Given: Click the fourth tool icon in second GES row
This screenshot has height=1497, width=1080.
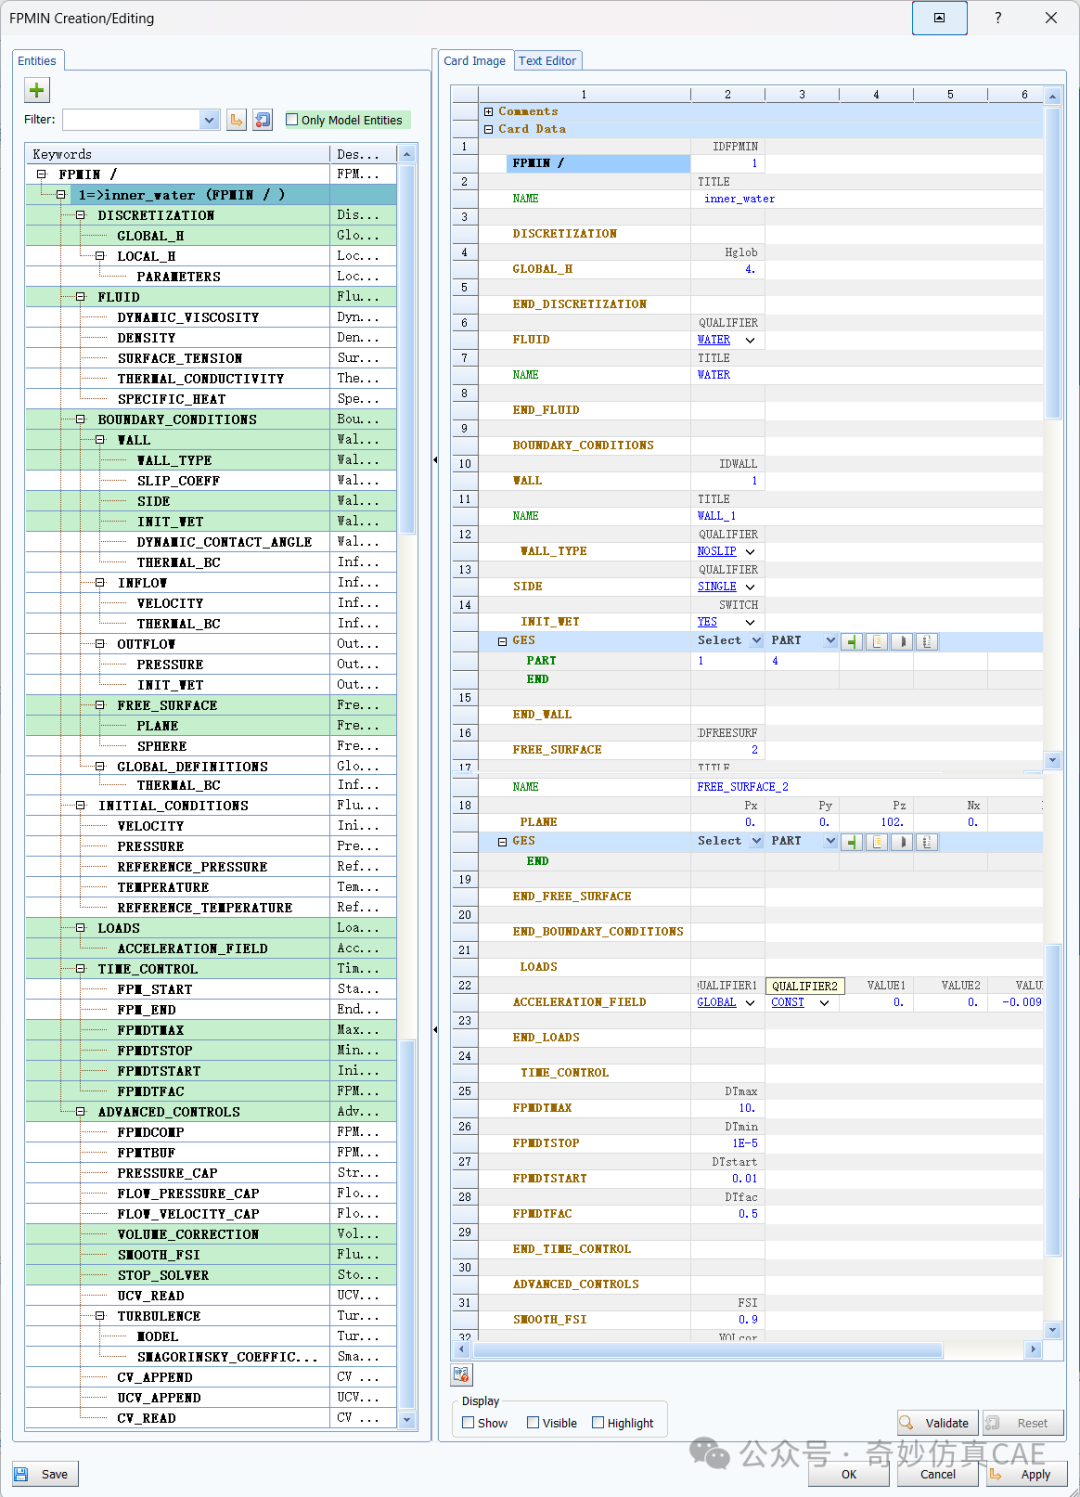Looking at the screenshot, I should point(927,842).
